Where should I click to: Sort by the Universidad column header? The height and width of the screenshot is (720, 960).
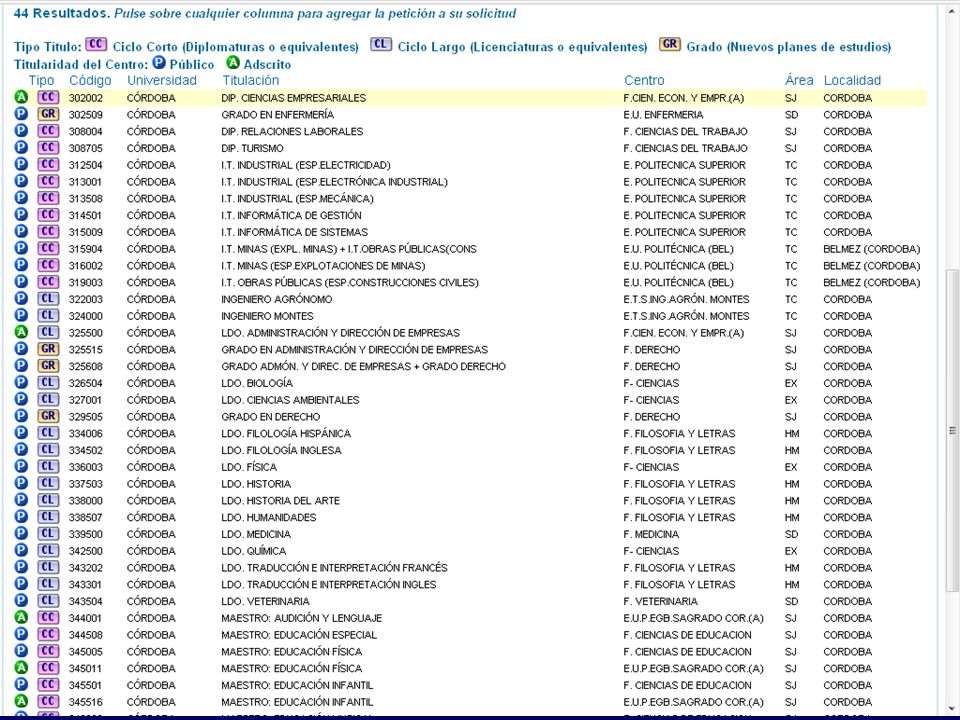click(x=162, y=80)
